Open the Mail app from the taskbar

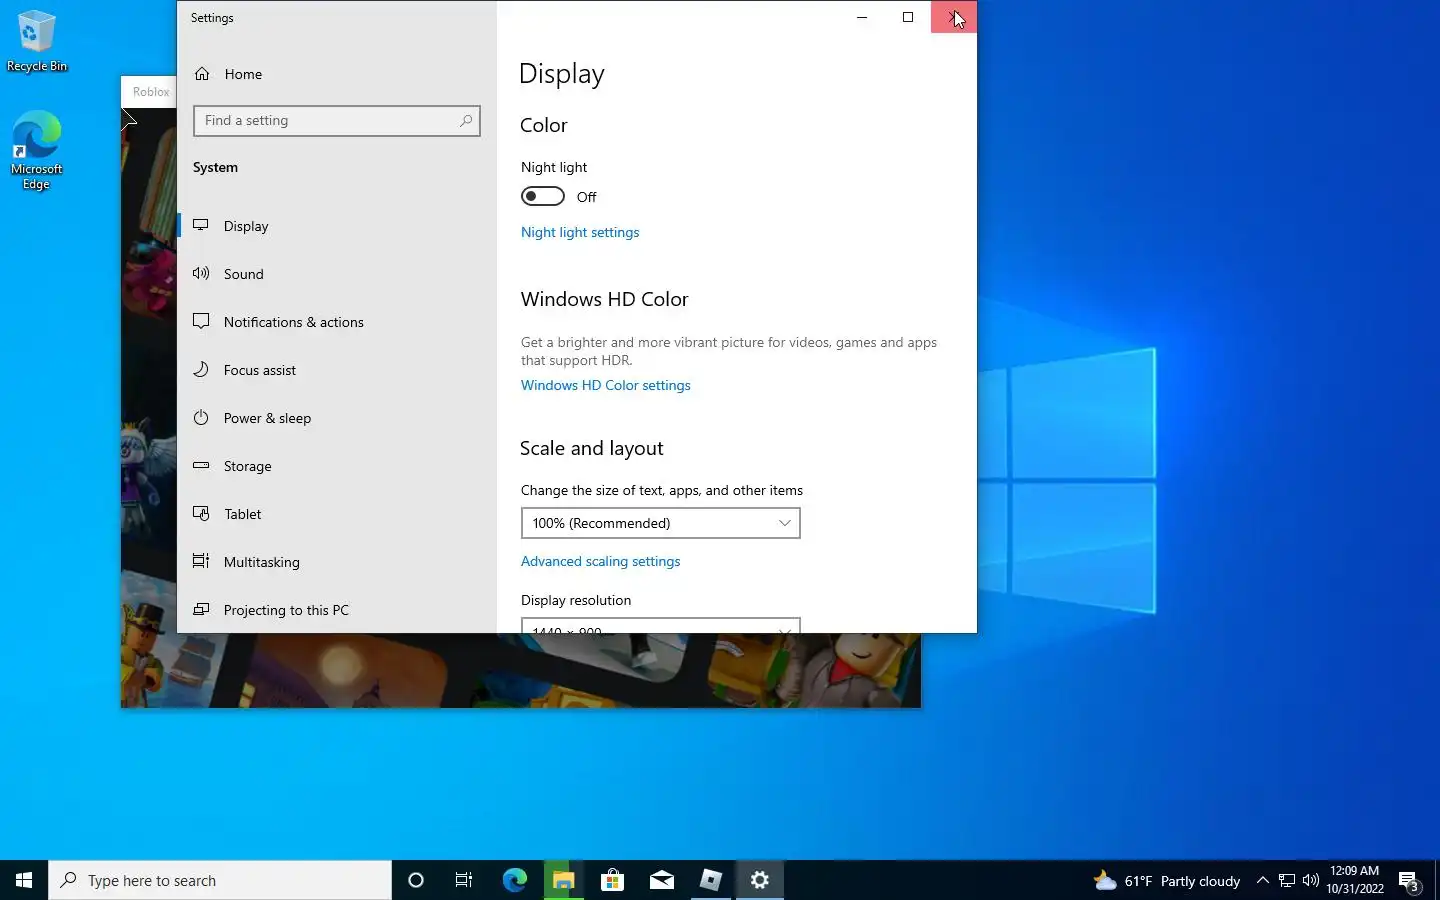pyautogui.click(x=661, y=880)
